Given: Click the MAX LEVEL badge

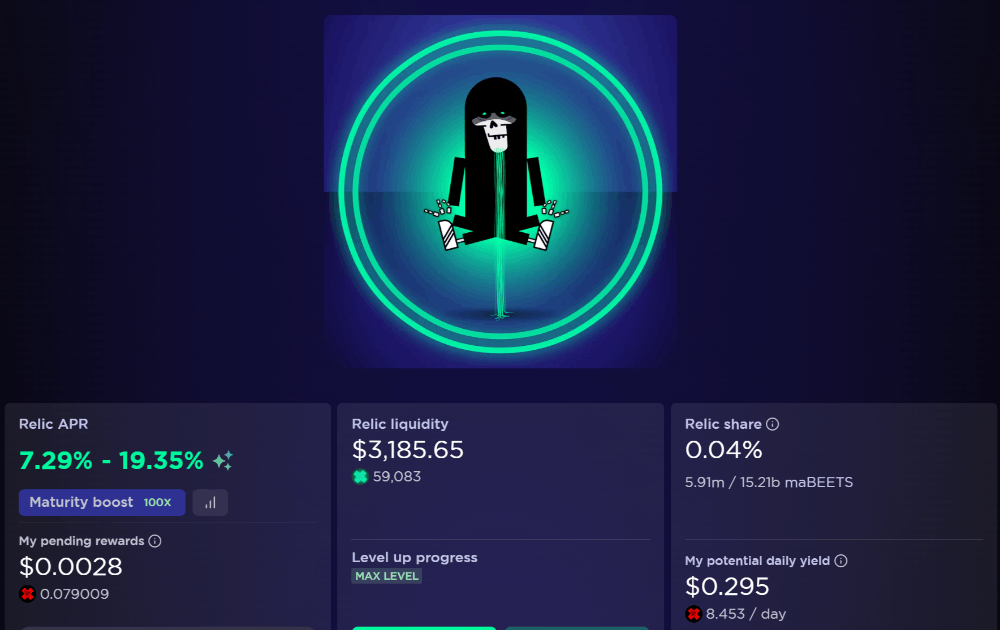Looking at the screenshot, I should point(386,576).
